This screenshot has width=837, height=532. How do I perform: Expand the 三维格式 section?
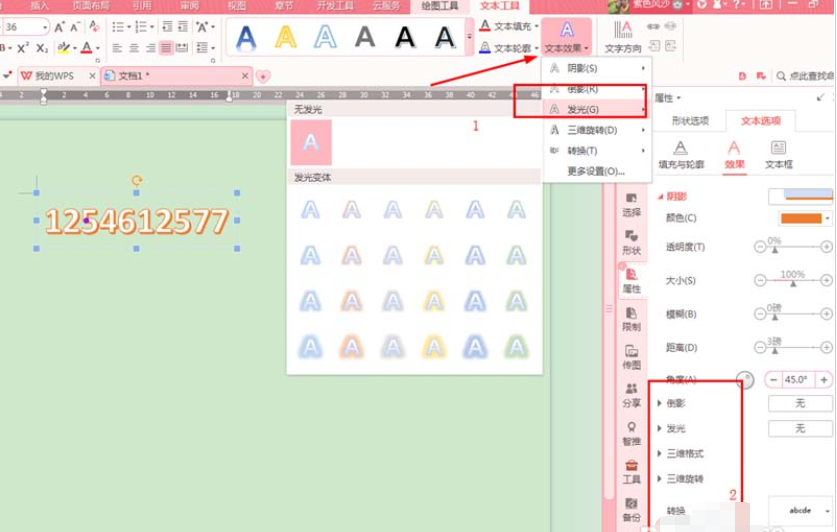(660, 453)
